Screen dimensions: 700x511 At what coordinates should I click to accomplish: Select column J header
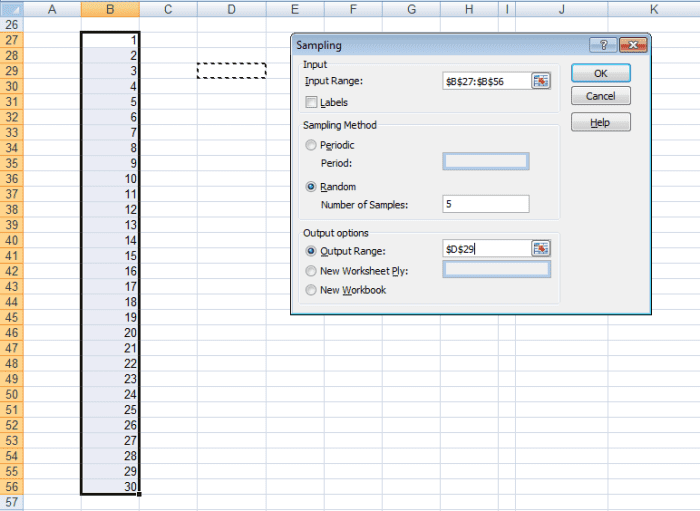pos(562,9)
